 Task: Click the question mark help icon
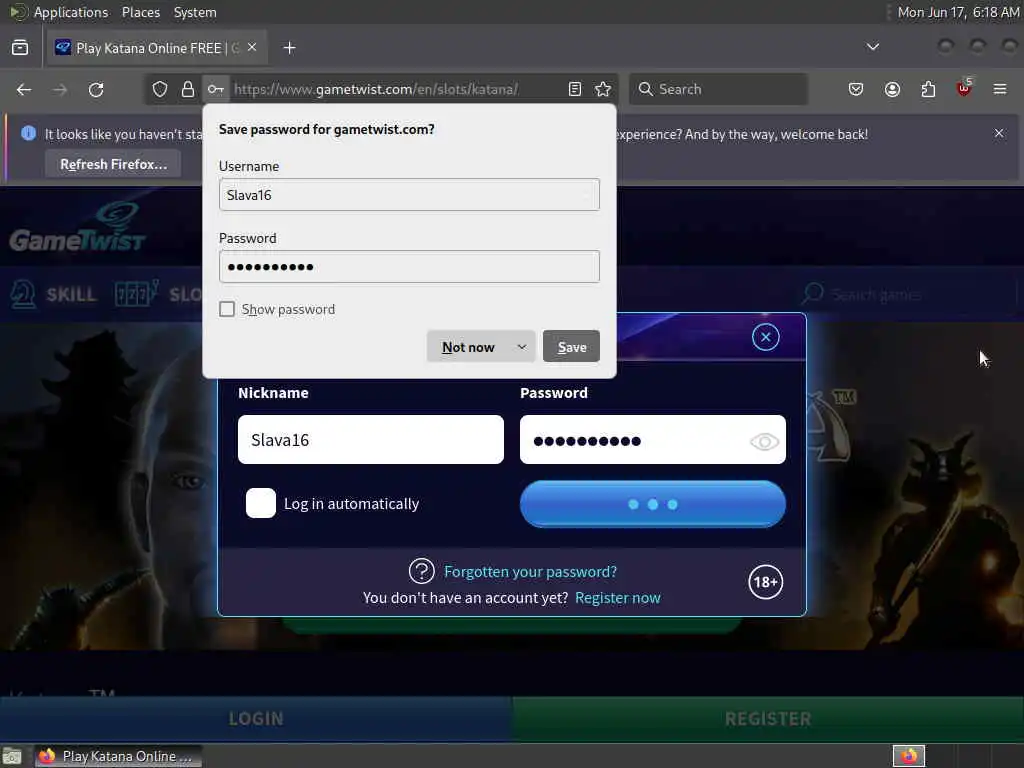tap(421, 571)
